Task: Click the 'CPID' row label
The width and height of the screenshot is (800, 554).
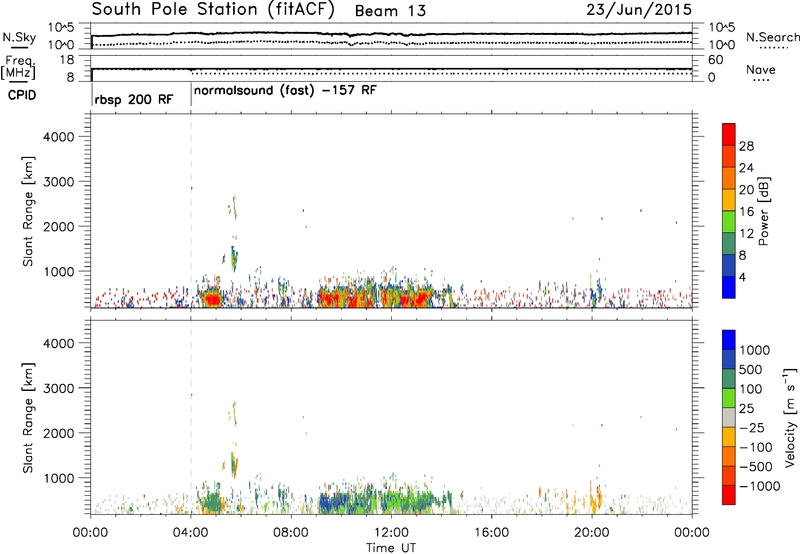Action: click(22, 95)
